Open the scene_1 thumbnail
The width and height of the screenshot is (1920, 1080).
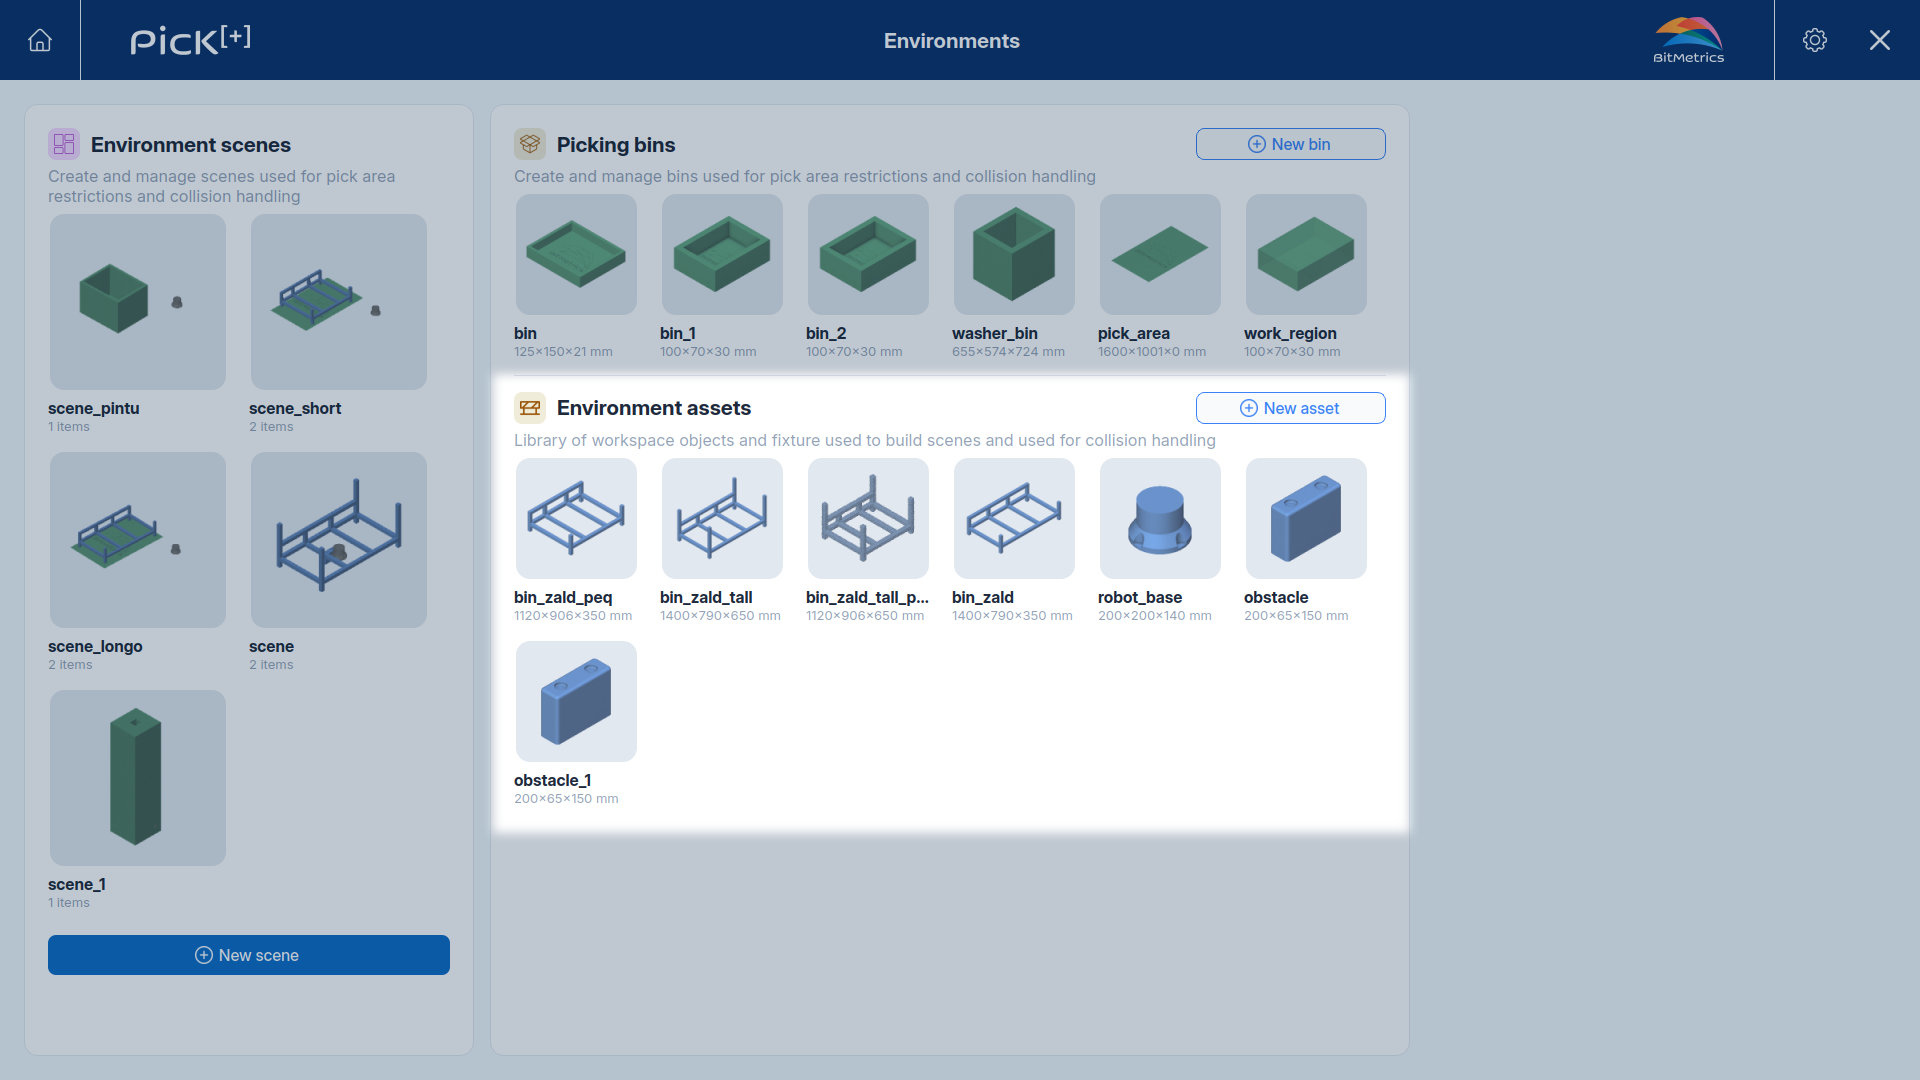138,778
